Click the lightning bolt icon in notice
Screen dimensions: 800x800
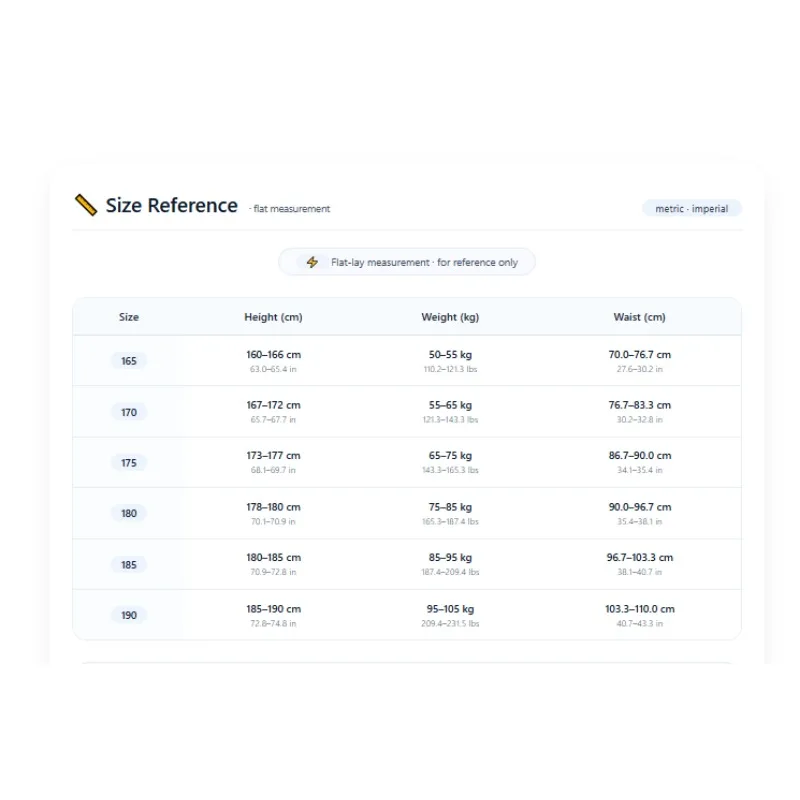312,262
